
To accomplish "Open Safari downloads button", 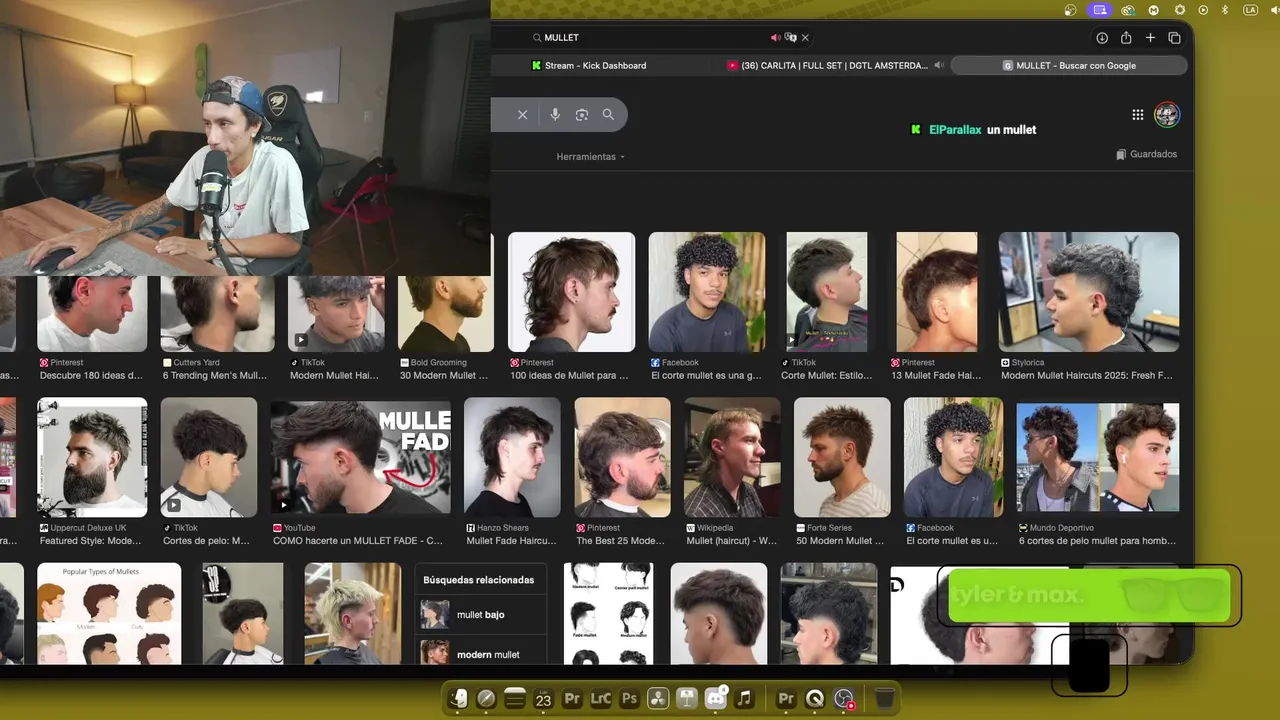I will (1102, 38).
